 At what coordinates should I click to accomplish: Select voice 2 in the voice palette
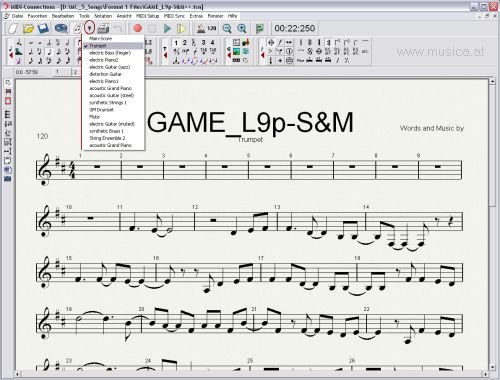[184, 42]
